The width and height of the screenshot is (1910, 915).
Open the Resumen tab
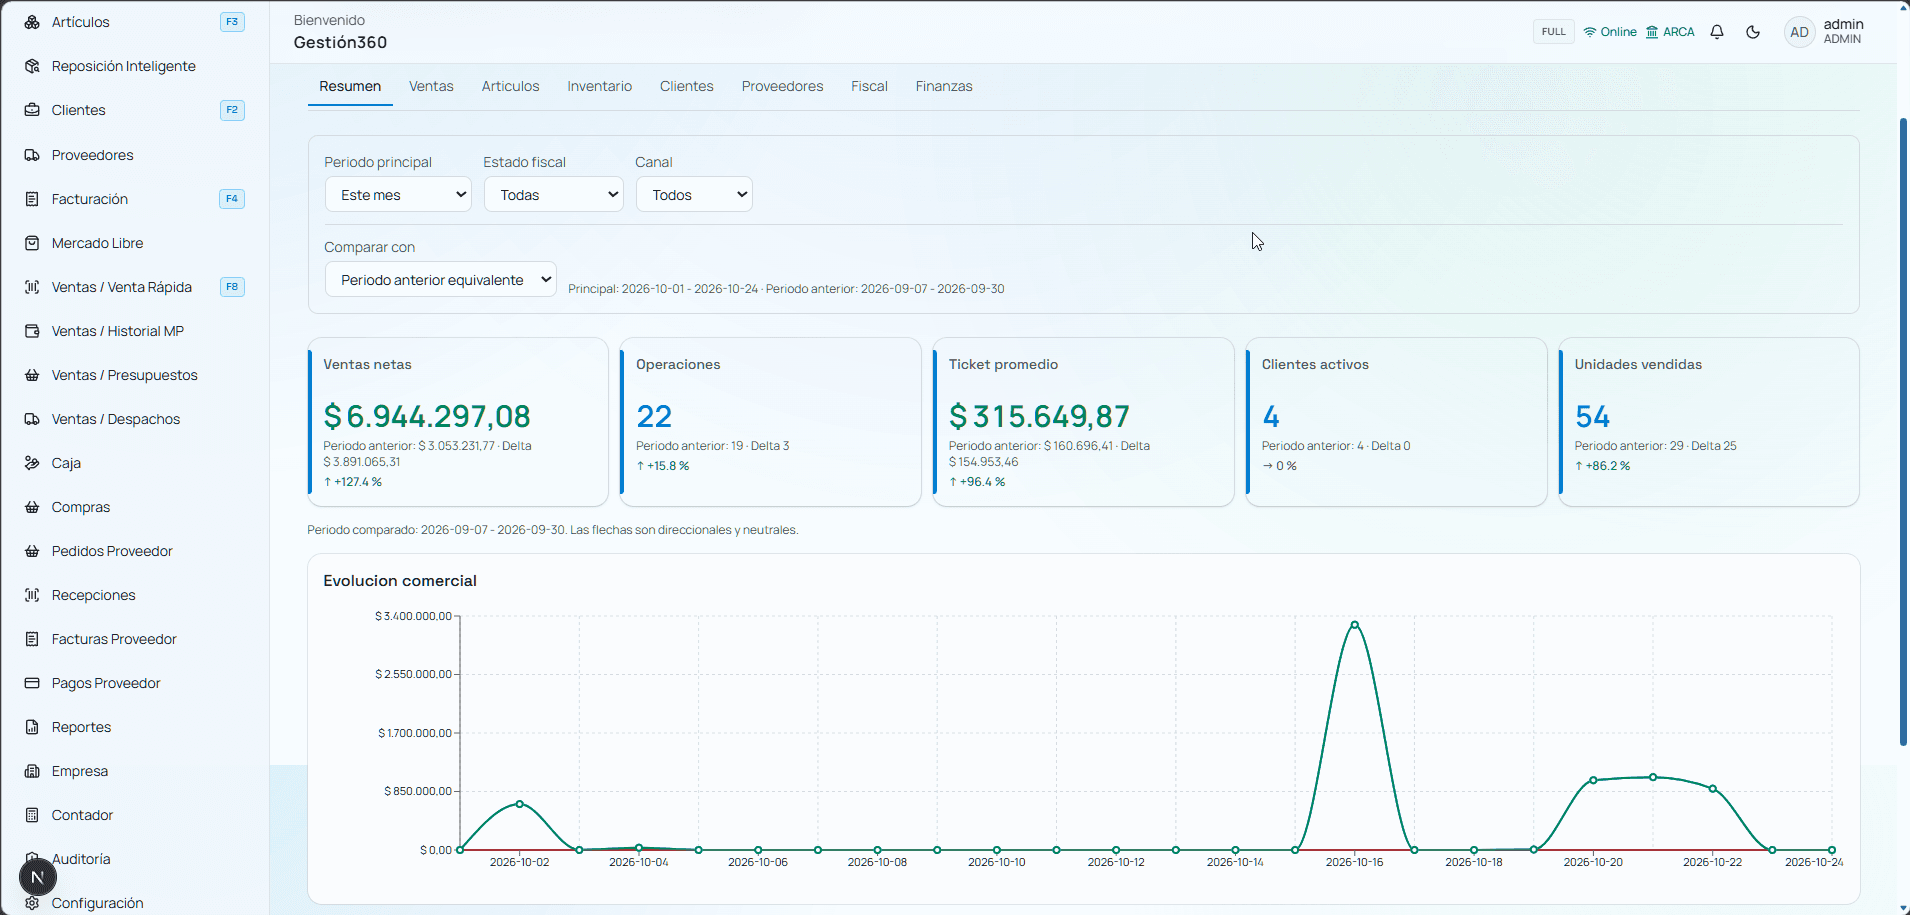point(350,86)
